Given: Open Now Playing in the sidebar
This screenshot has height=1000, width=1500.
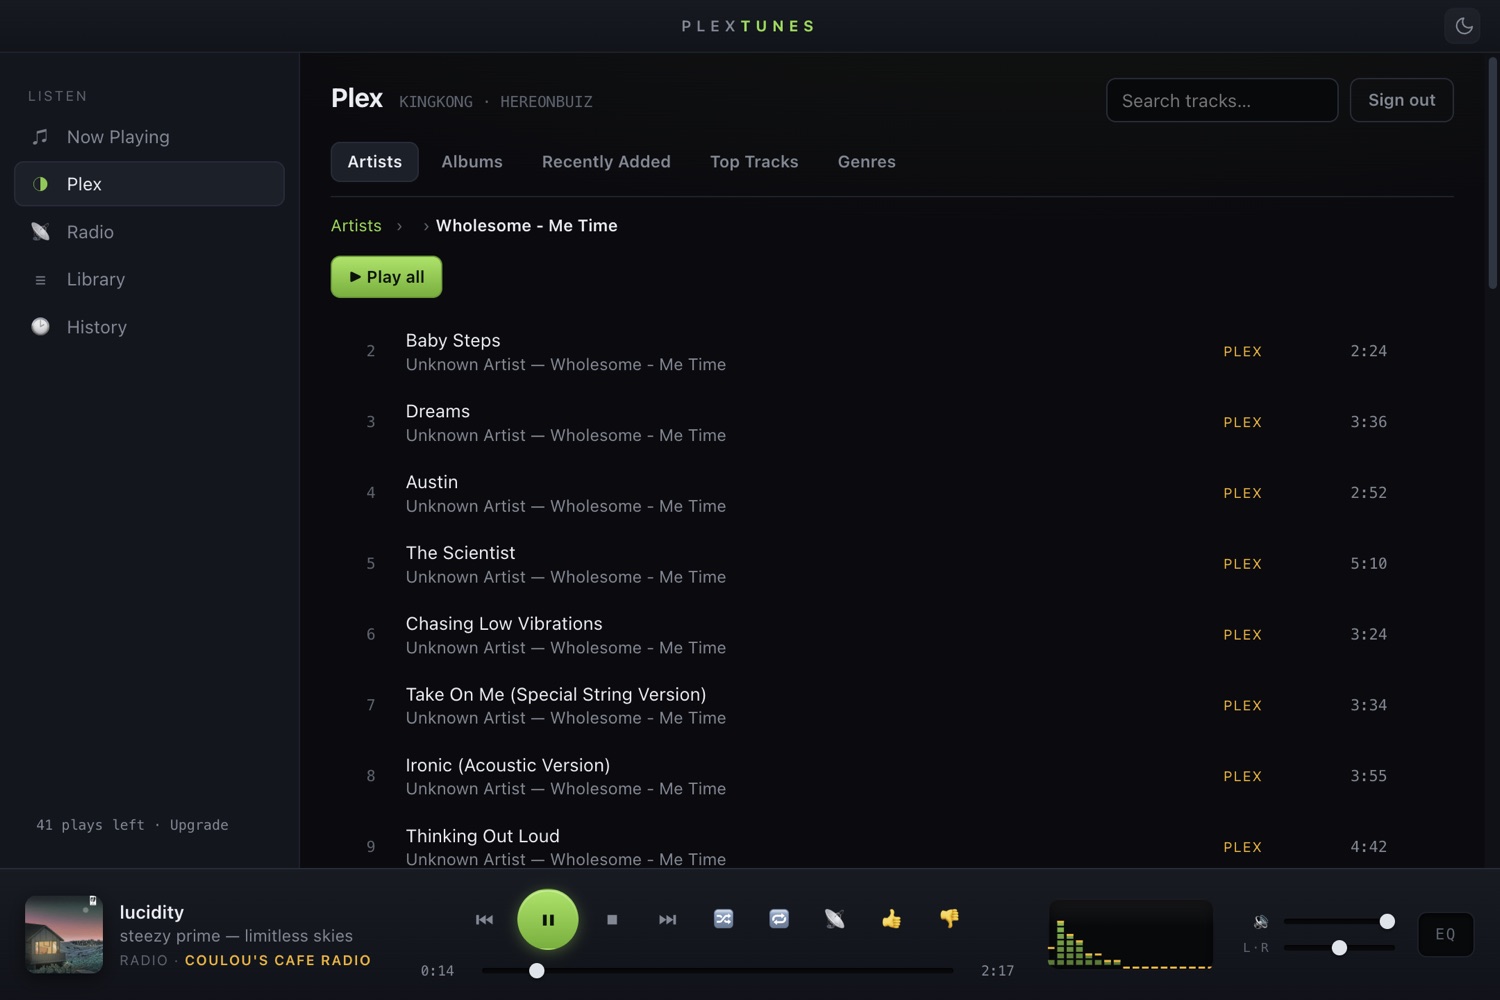Looking at the screenshot, I should coord(149,137).
